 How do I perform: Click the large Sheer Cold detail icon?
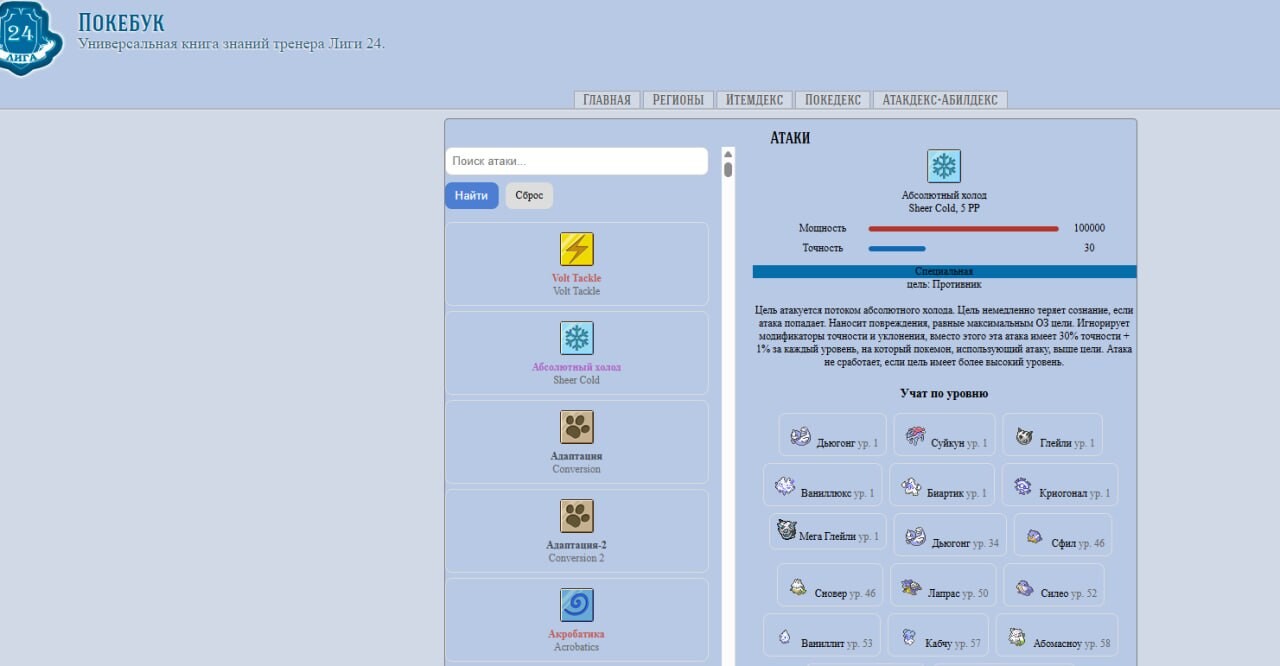[944, 166]
